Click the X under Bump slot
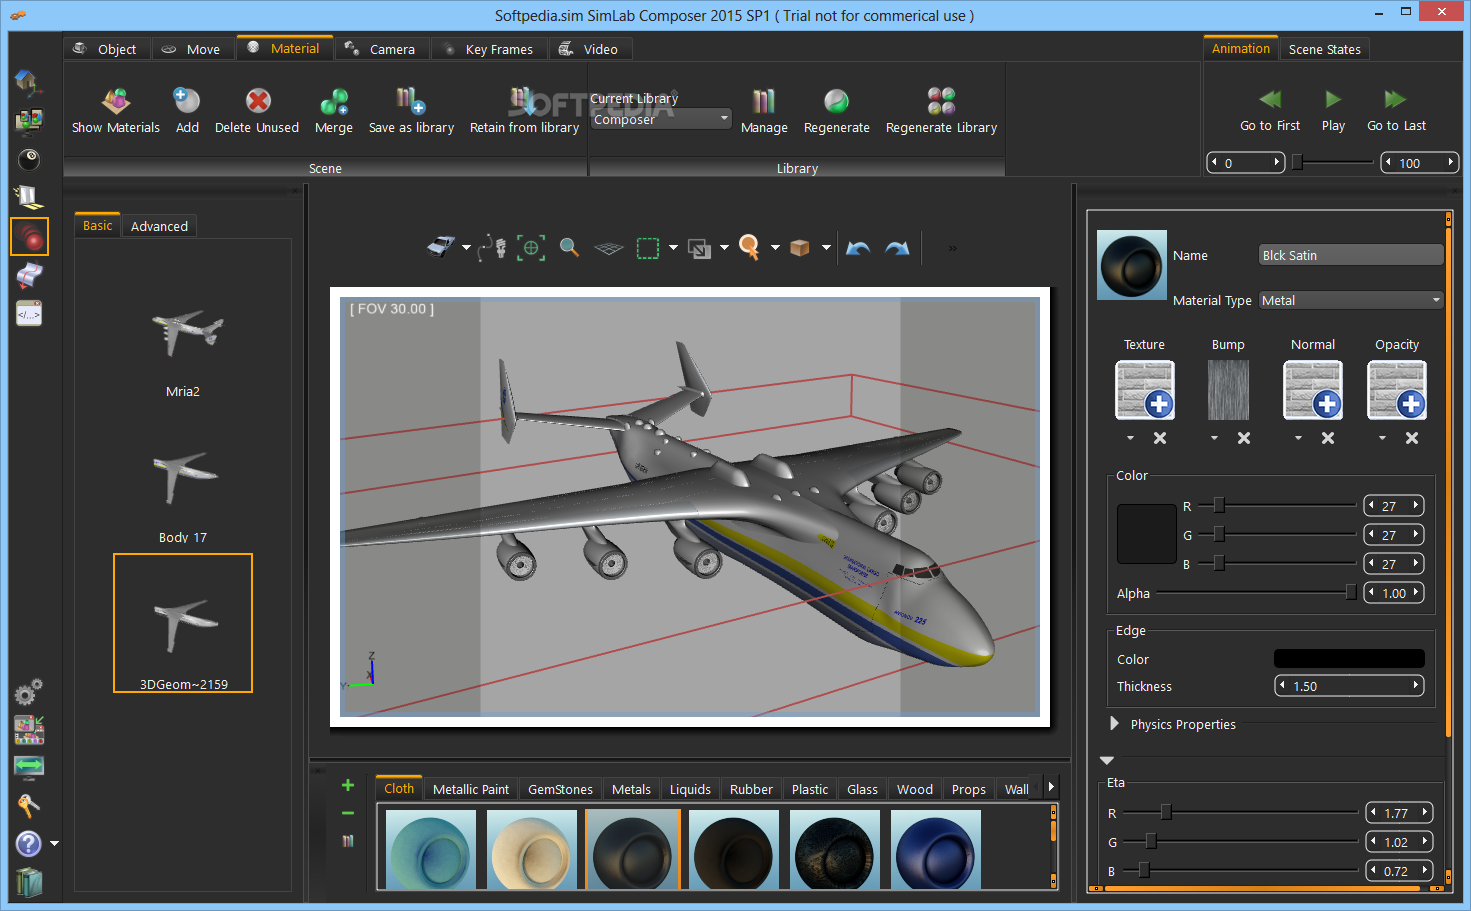The height and width of the screenshot is (911, 1471). pos(1244,438)
